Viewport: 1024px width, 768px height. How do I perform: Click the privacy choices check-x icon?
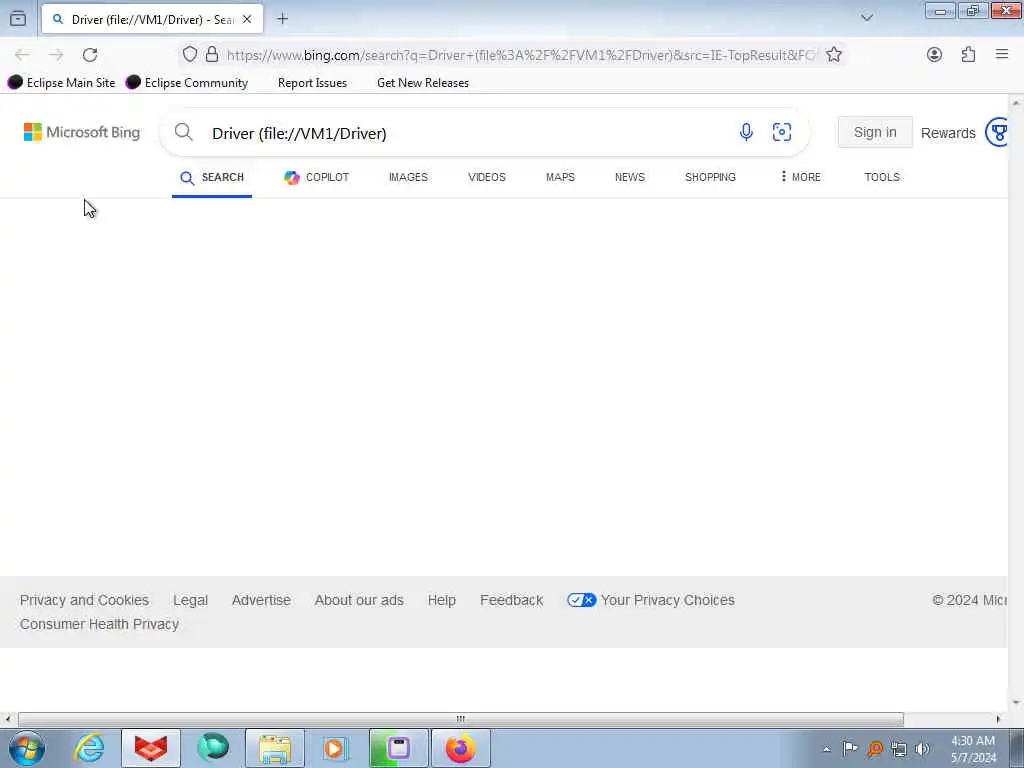pyautogui.click(x=581, y=600)
